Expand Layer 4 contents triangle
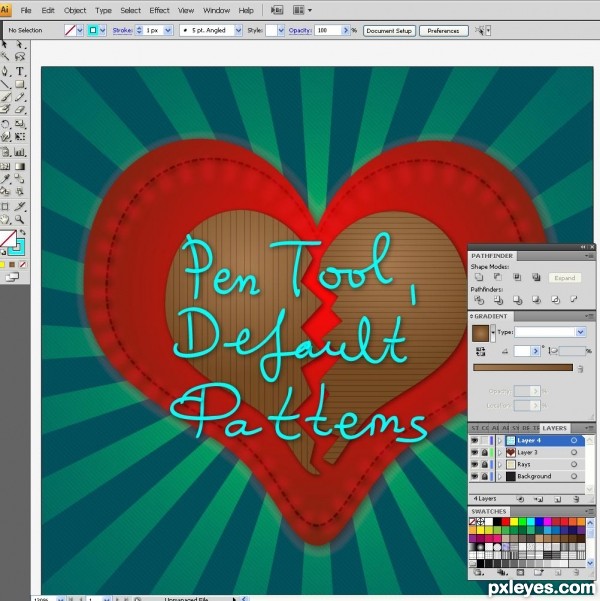 pyautogui.click(x=500, y=441)
